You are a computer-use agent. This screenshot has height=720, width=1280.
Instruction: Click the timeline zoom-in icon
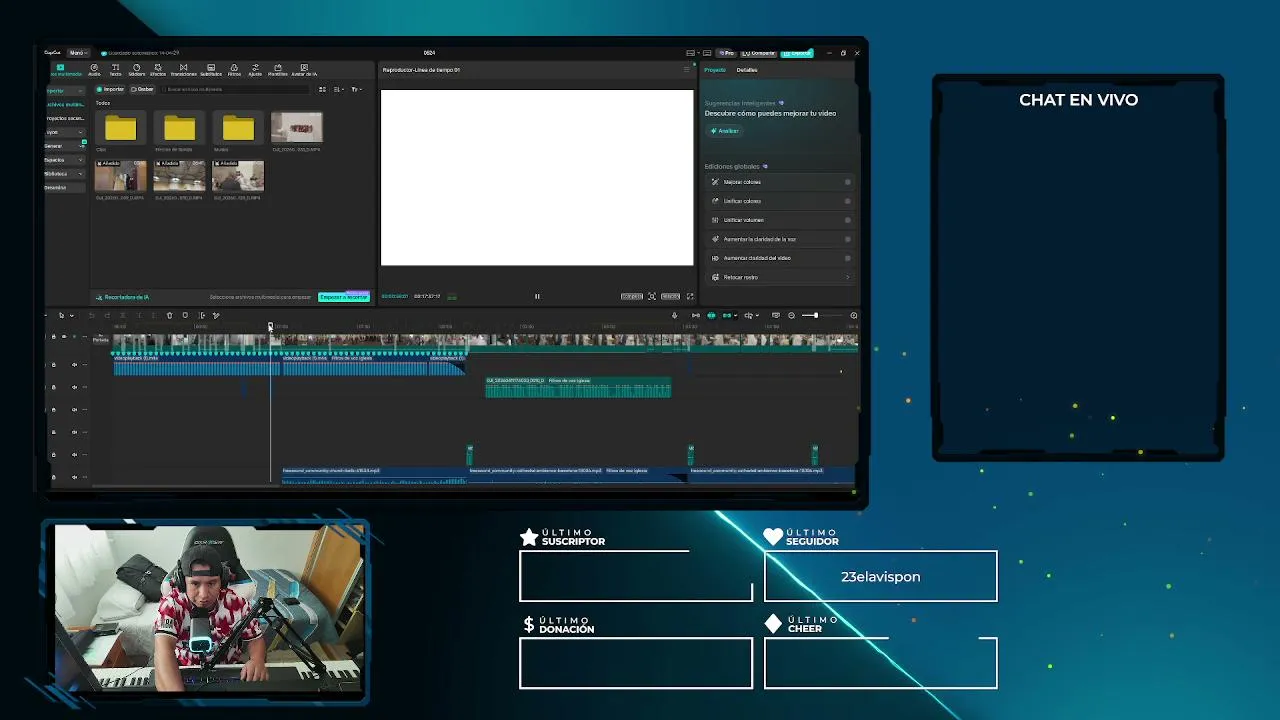coord(853,315)
